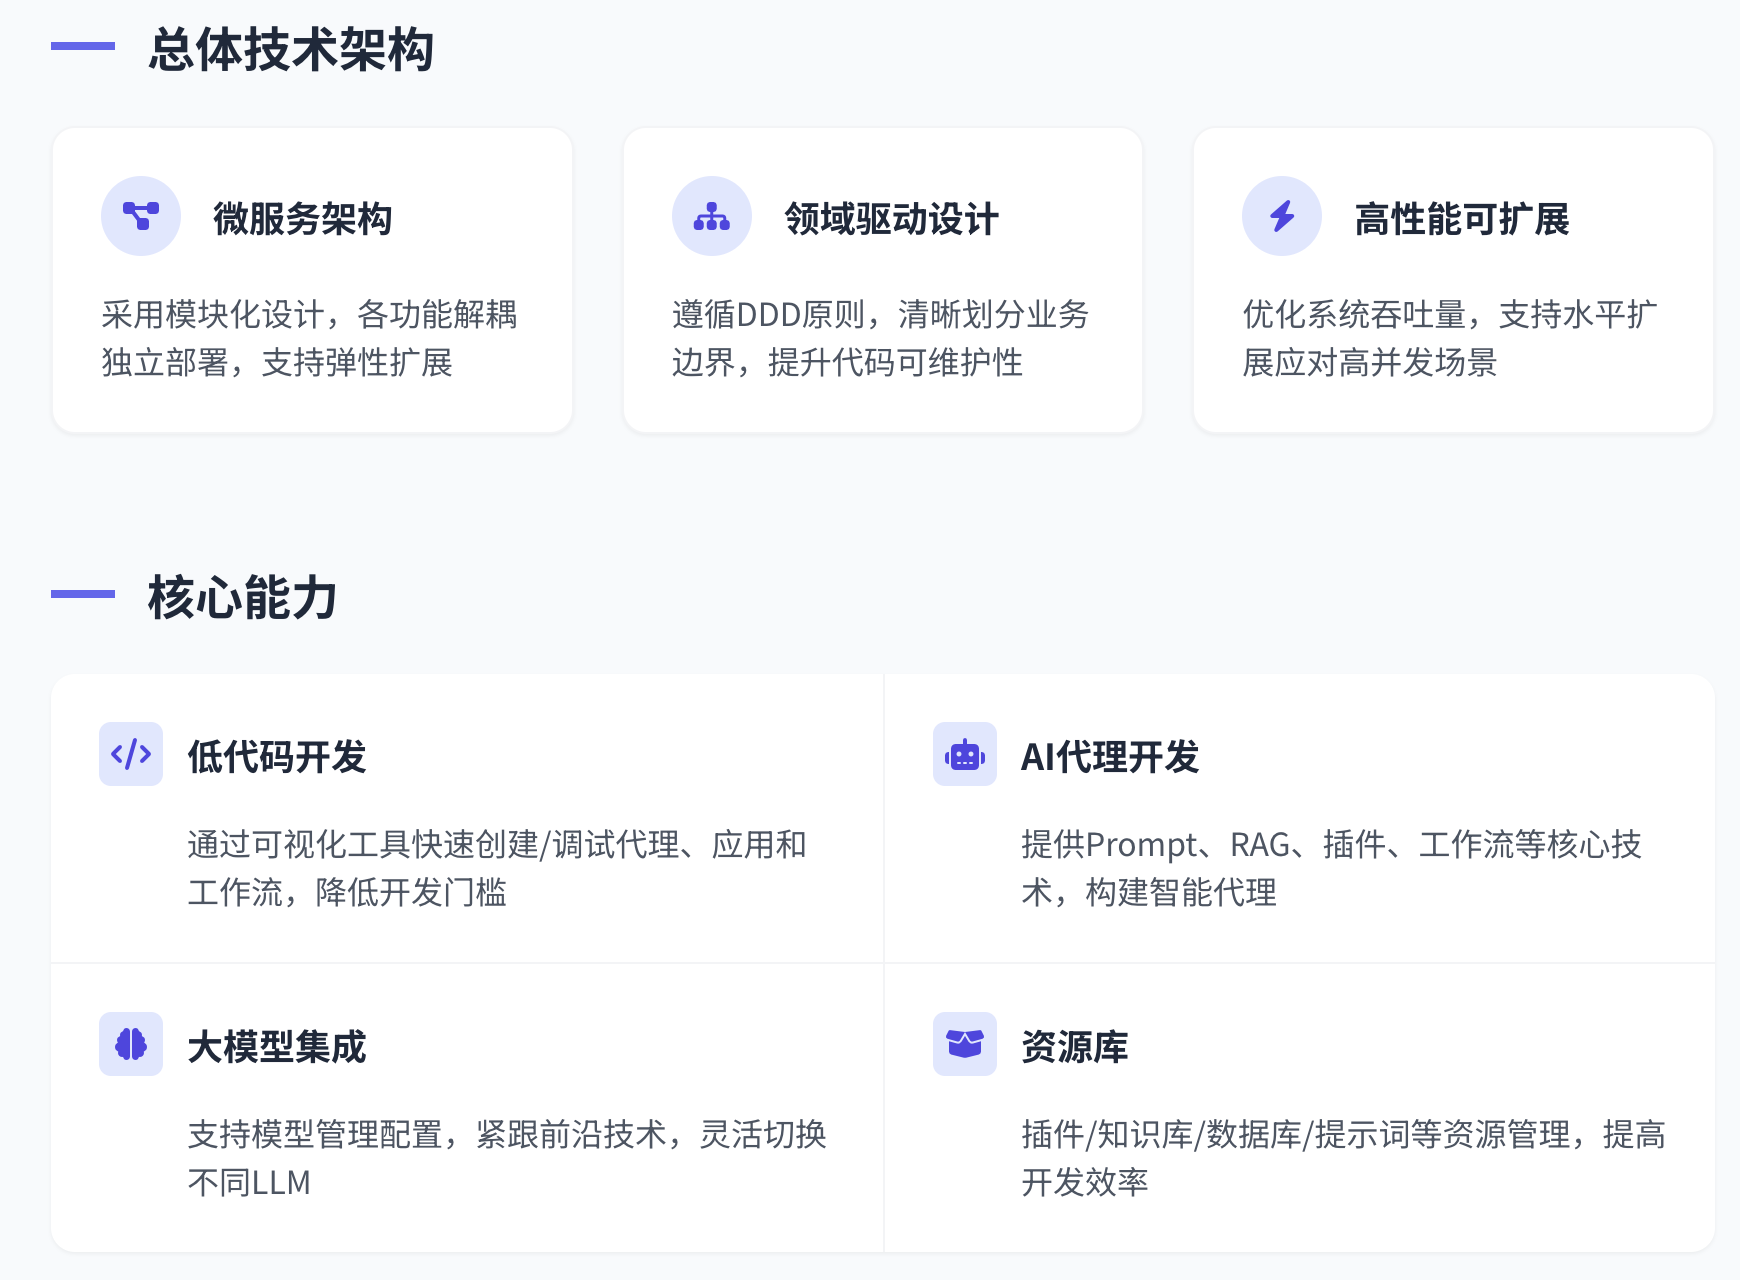
Task: Open the 大模型集成 feature title
Action: pyautogui.click(x=277, y=1047)
